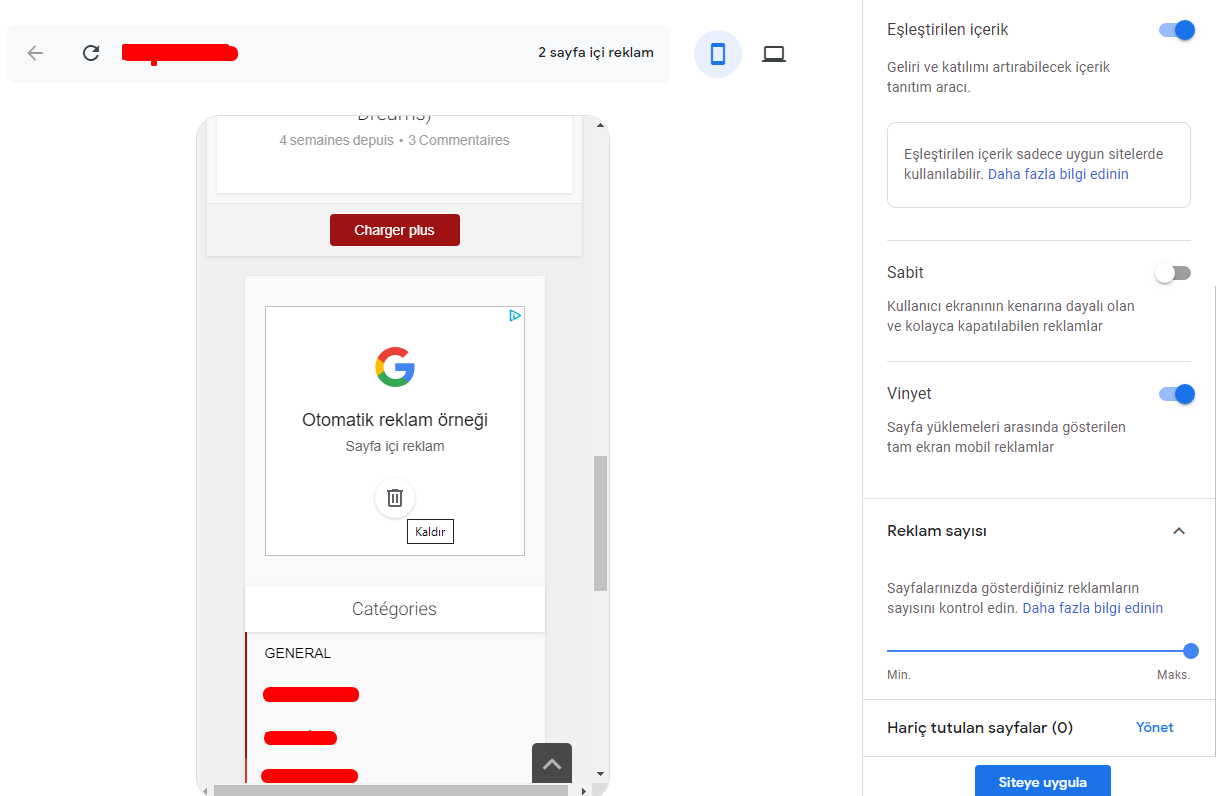Open Daha fazla bilgi edinin under Reklam sayısı
Image resolution: width=1216 pixels, height=796 pixels.
[1092, 608]
